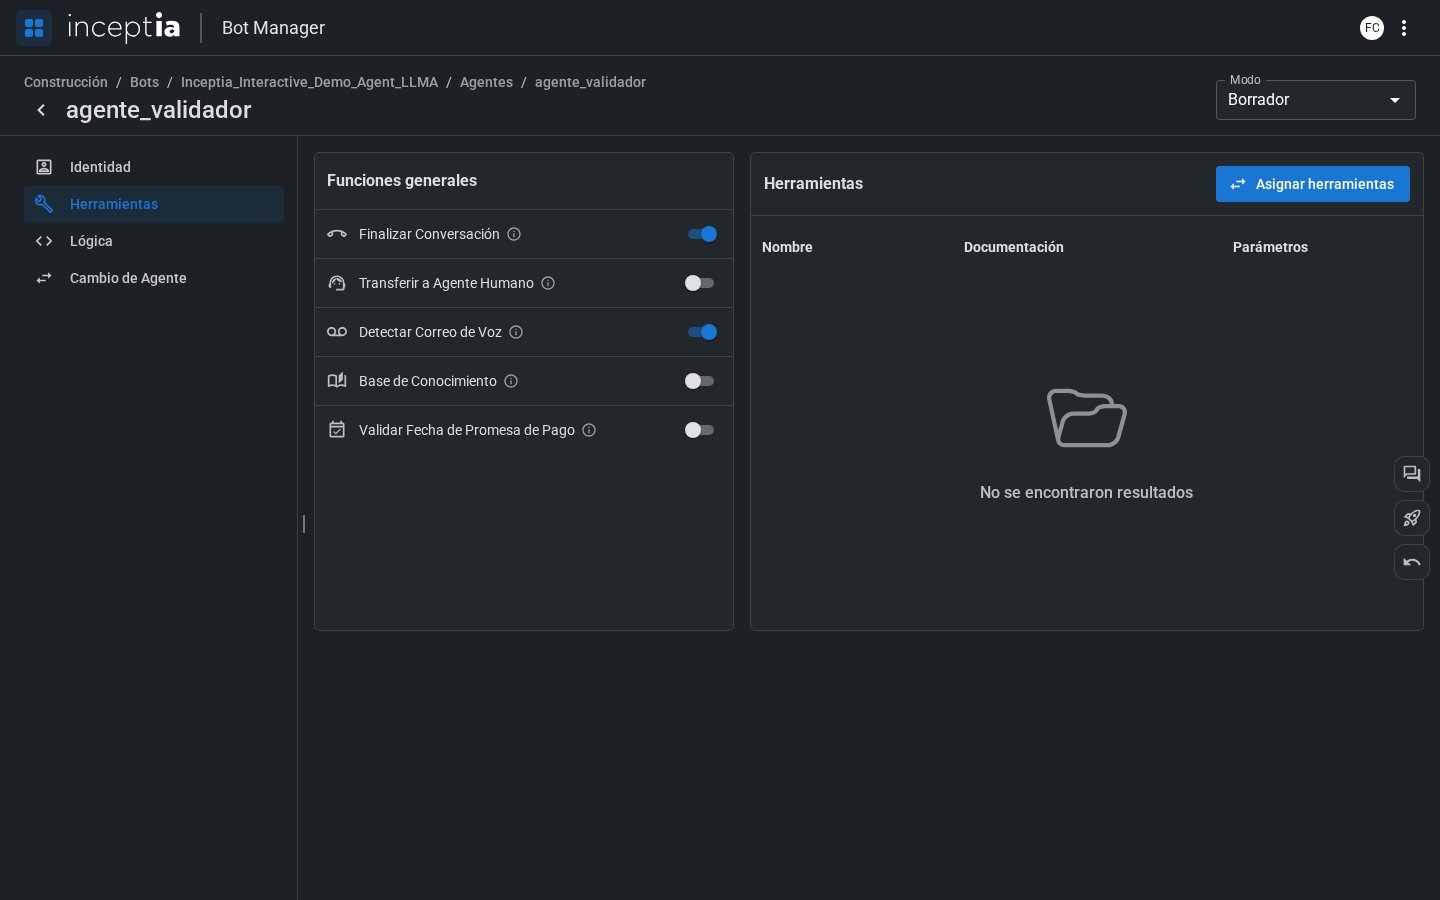This screenshot has width=1440, height=900.
Task: Click the Base de Conocimiento book icon
Action: point(337,381)
